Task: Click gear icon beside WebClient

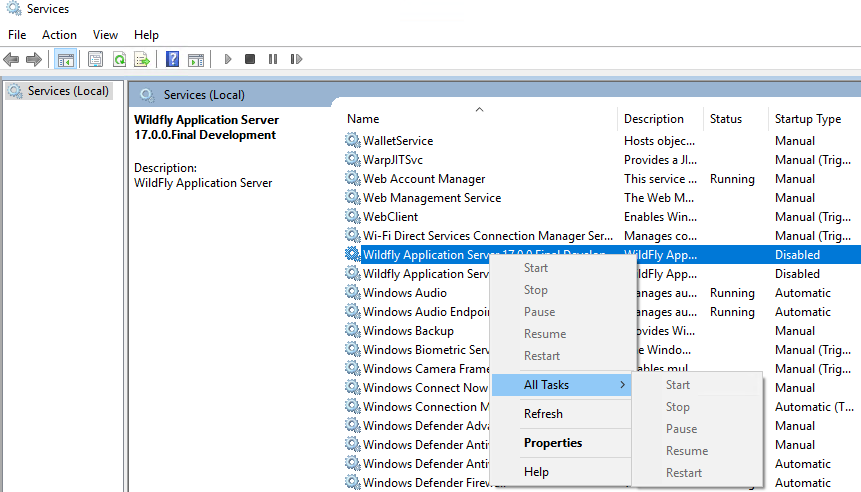Action: [353, 216]
